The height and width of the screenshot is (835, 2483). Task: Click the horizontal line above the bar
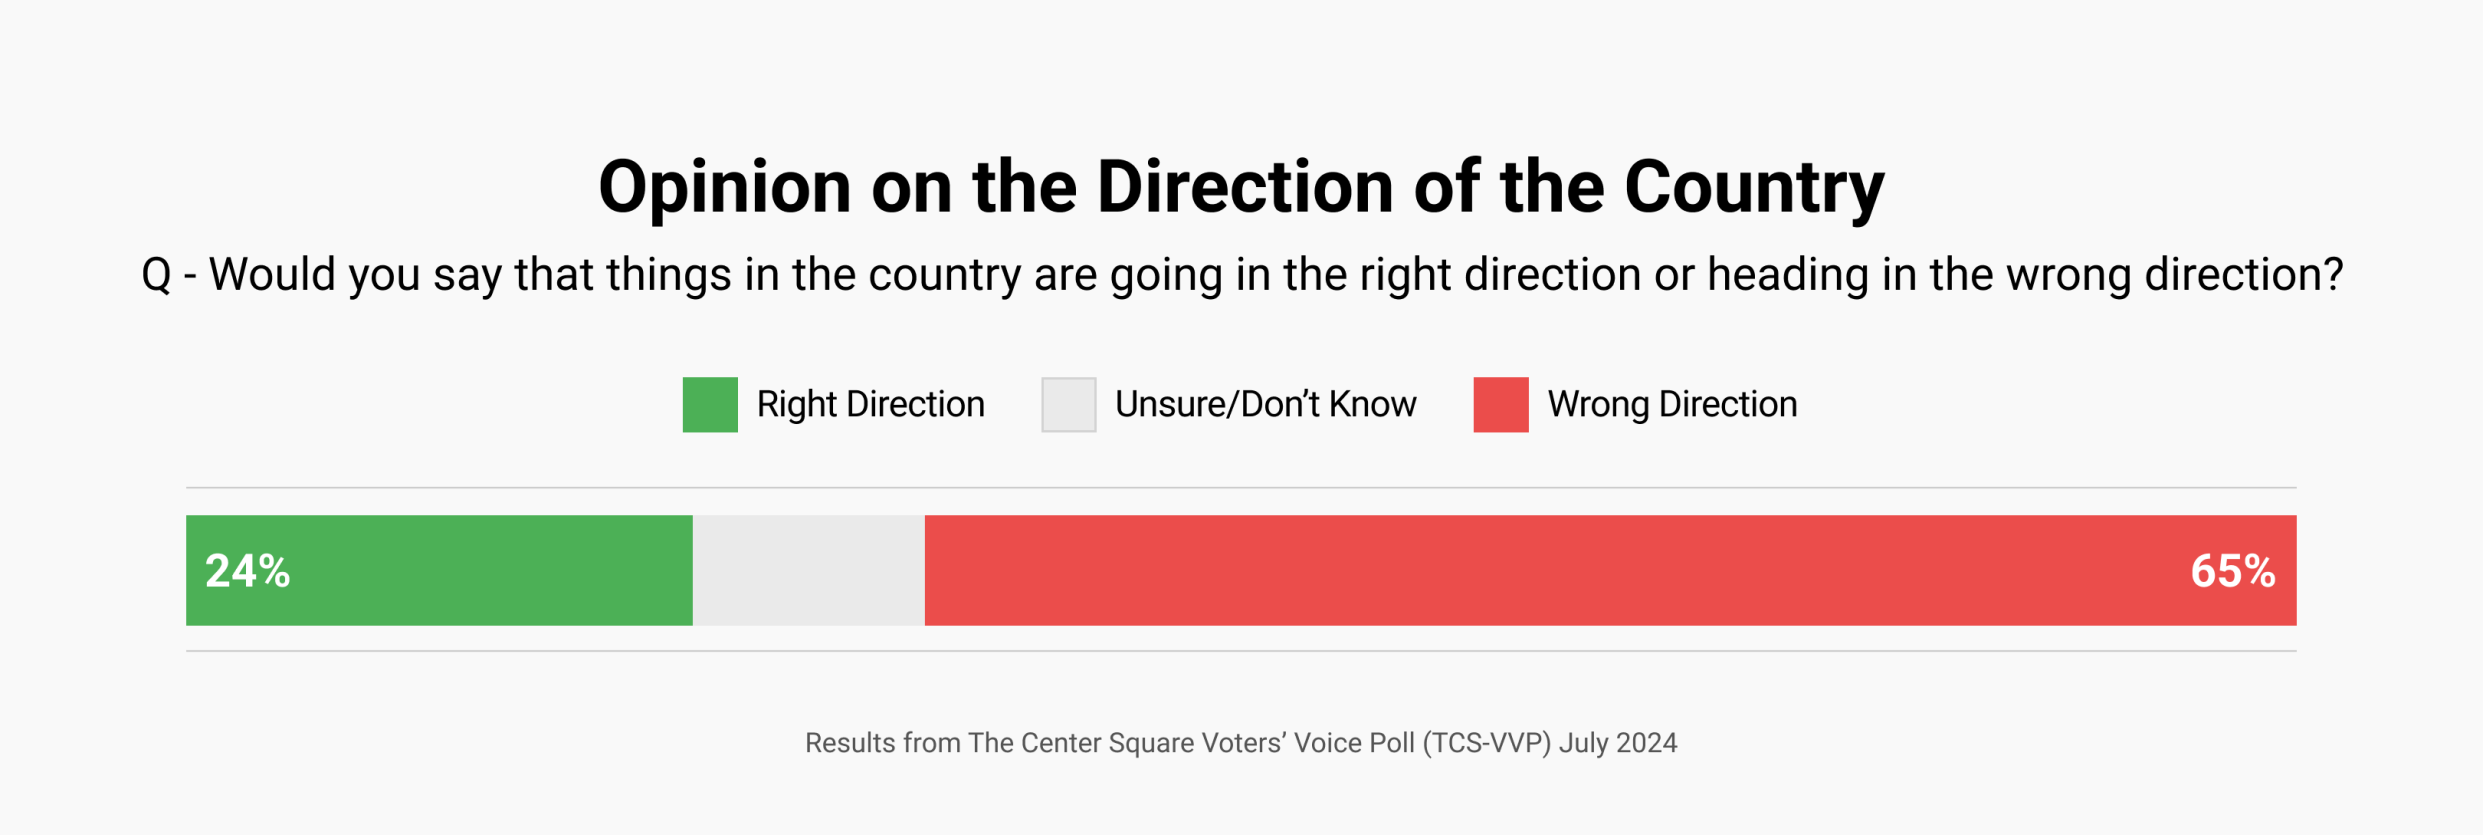[1240, 488]
